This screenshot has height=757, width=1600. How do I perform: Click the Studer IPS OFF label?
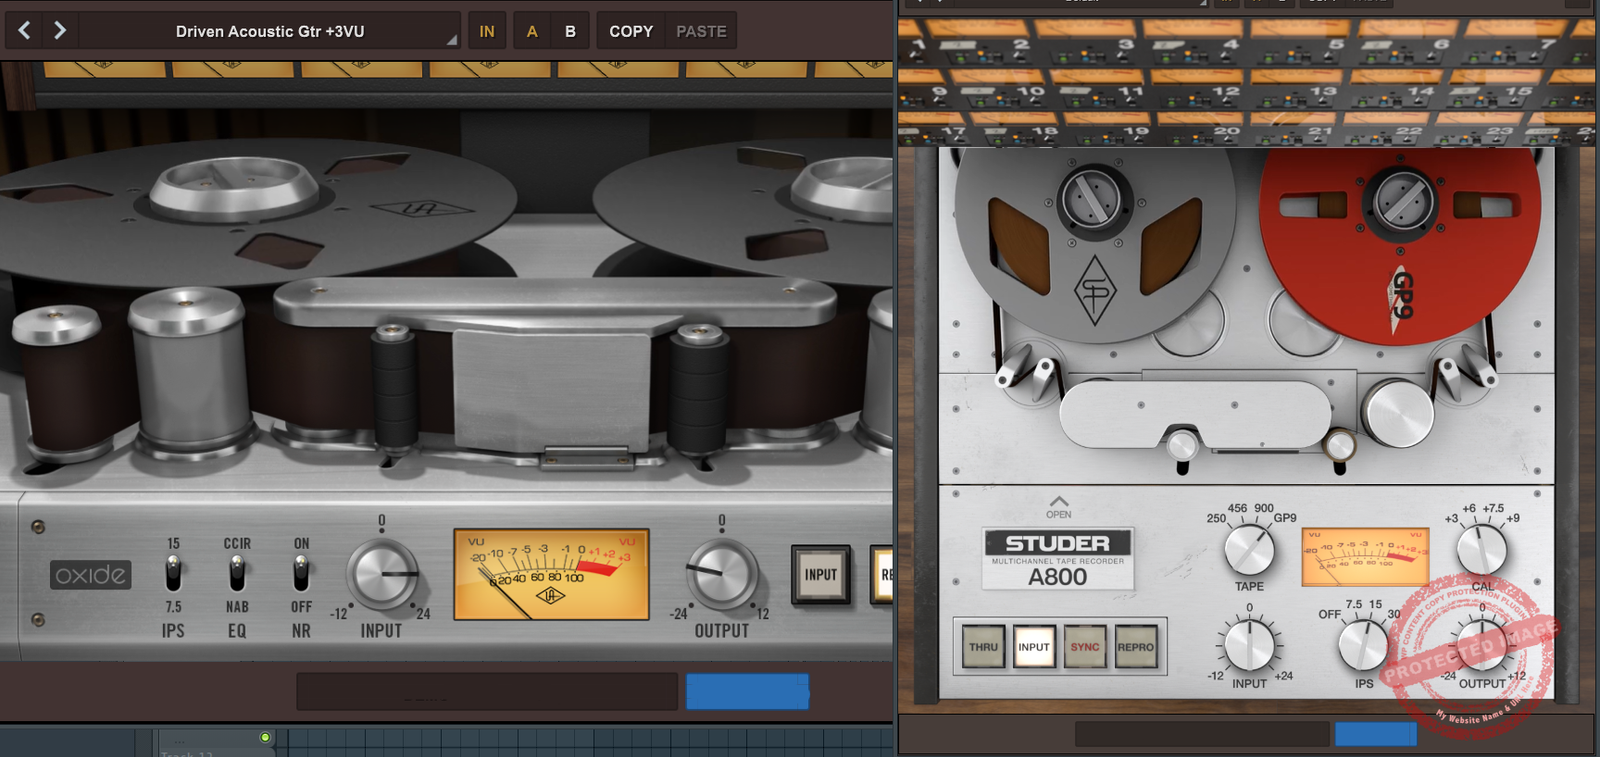pos(1329,614)
